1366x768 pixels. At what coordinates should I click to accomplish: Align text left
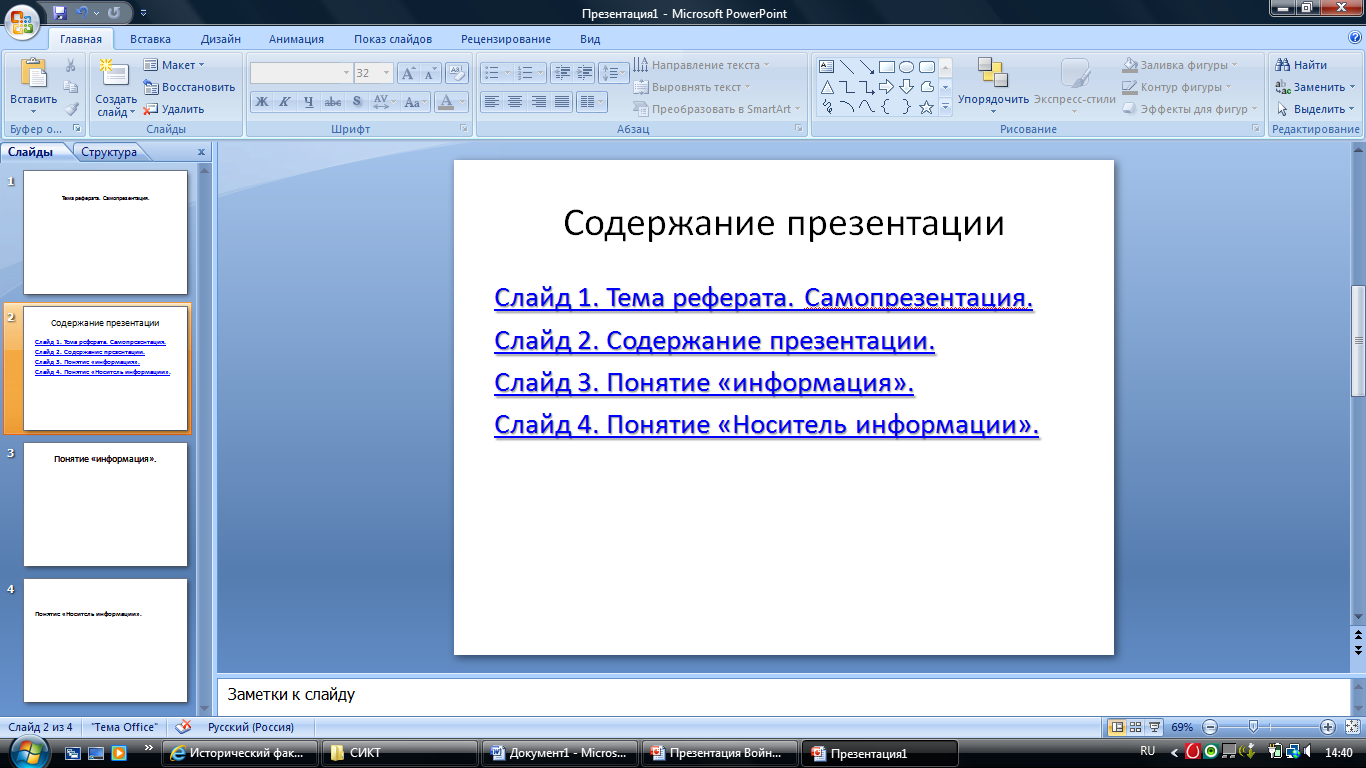tap(491, 102)
